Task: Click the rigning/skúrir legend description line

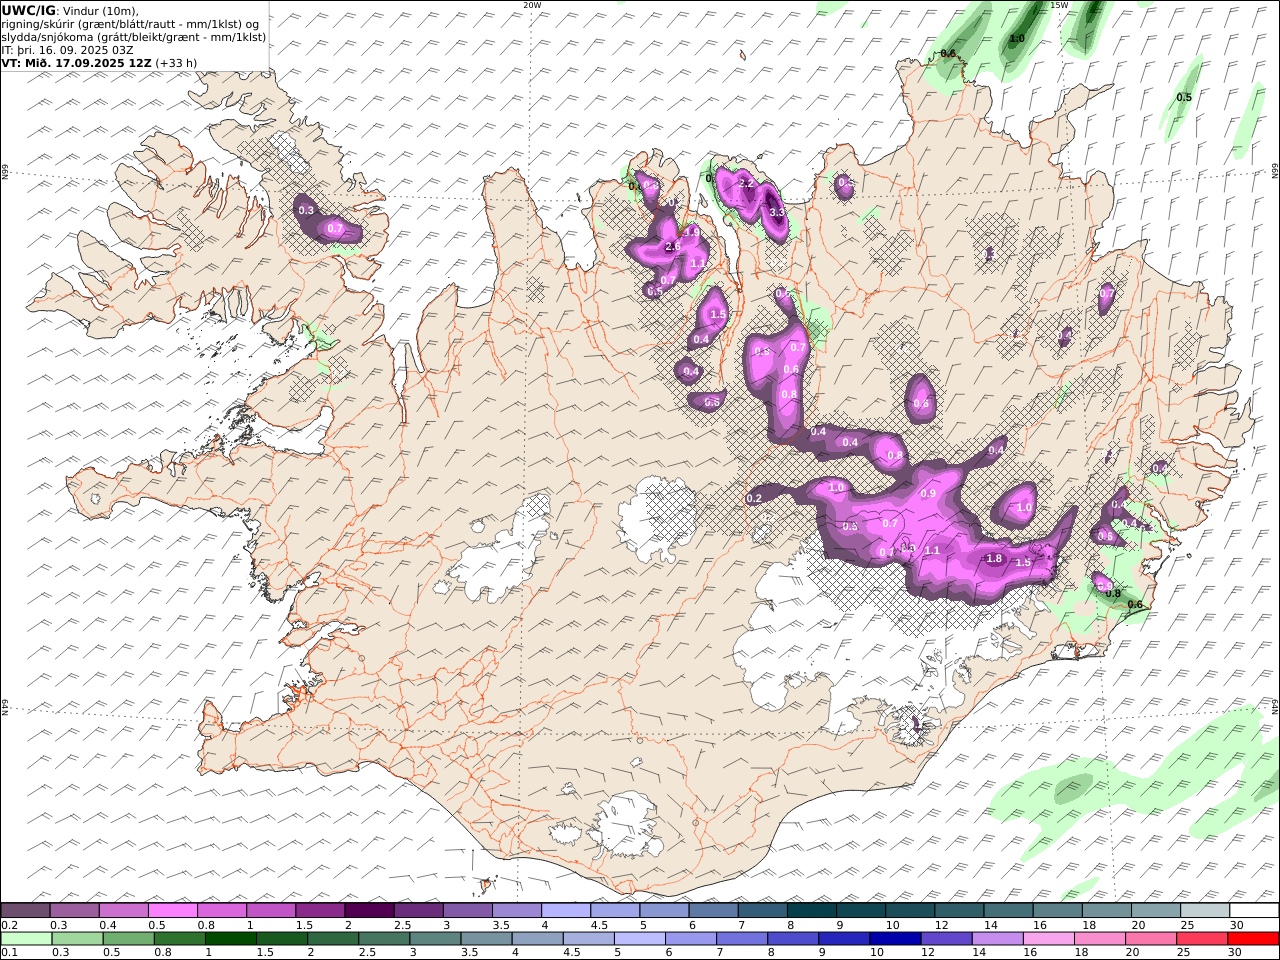Action: coord(130,23)
